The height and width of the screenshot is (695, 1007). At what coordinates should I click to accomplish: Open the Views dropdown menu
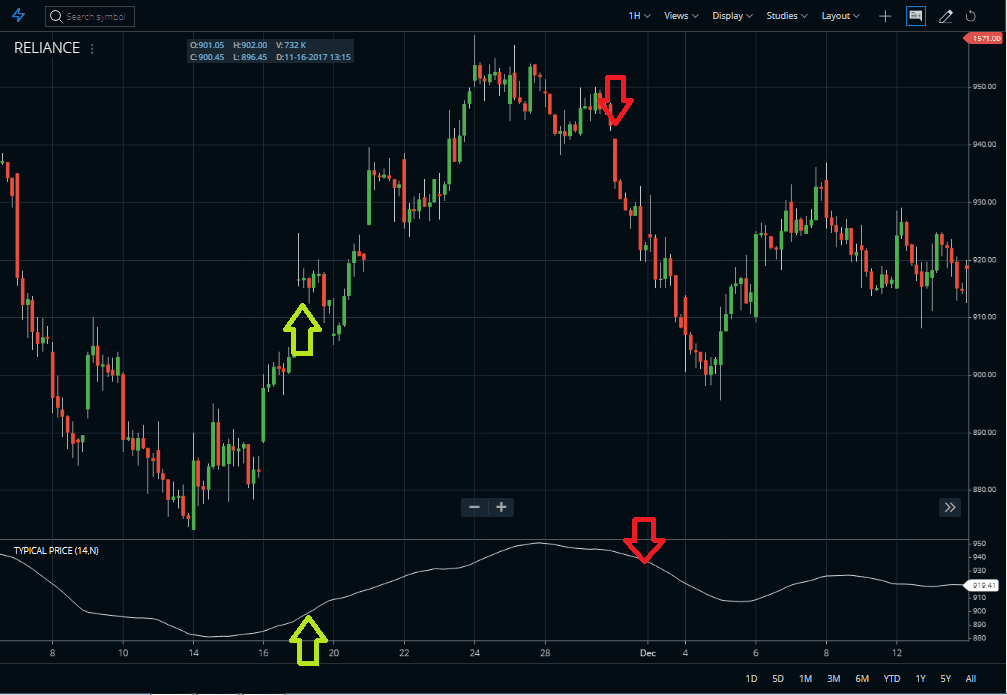coord(681,15)
